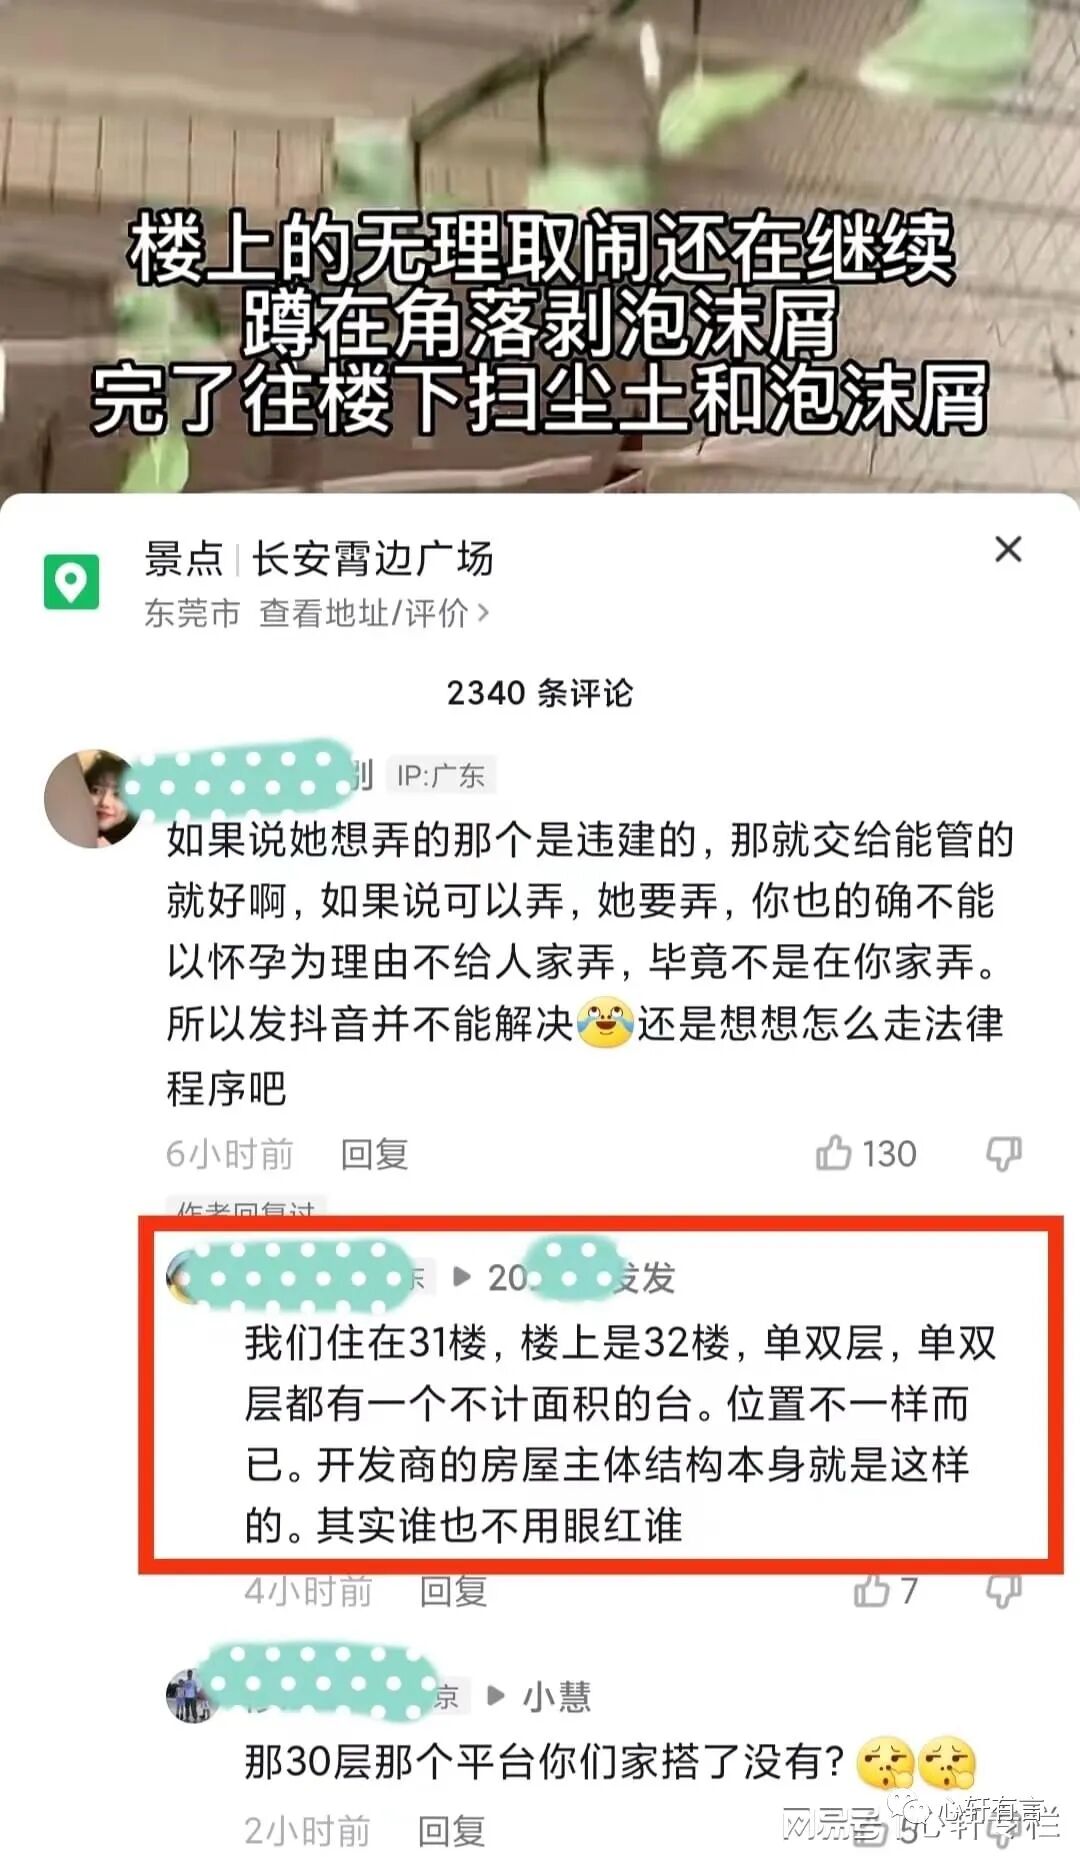The height and width of the screenshot is (1857, 1080).
Task: Tap the IP:广东 tag
Action: 440,775
